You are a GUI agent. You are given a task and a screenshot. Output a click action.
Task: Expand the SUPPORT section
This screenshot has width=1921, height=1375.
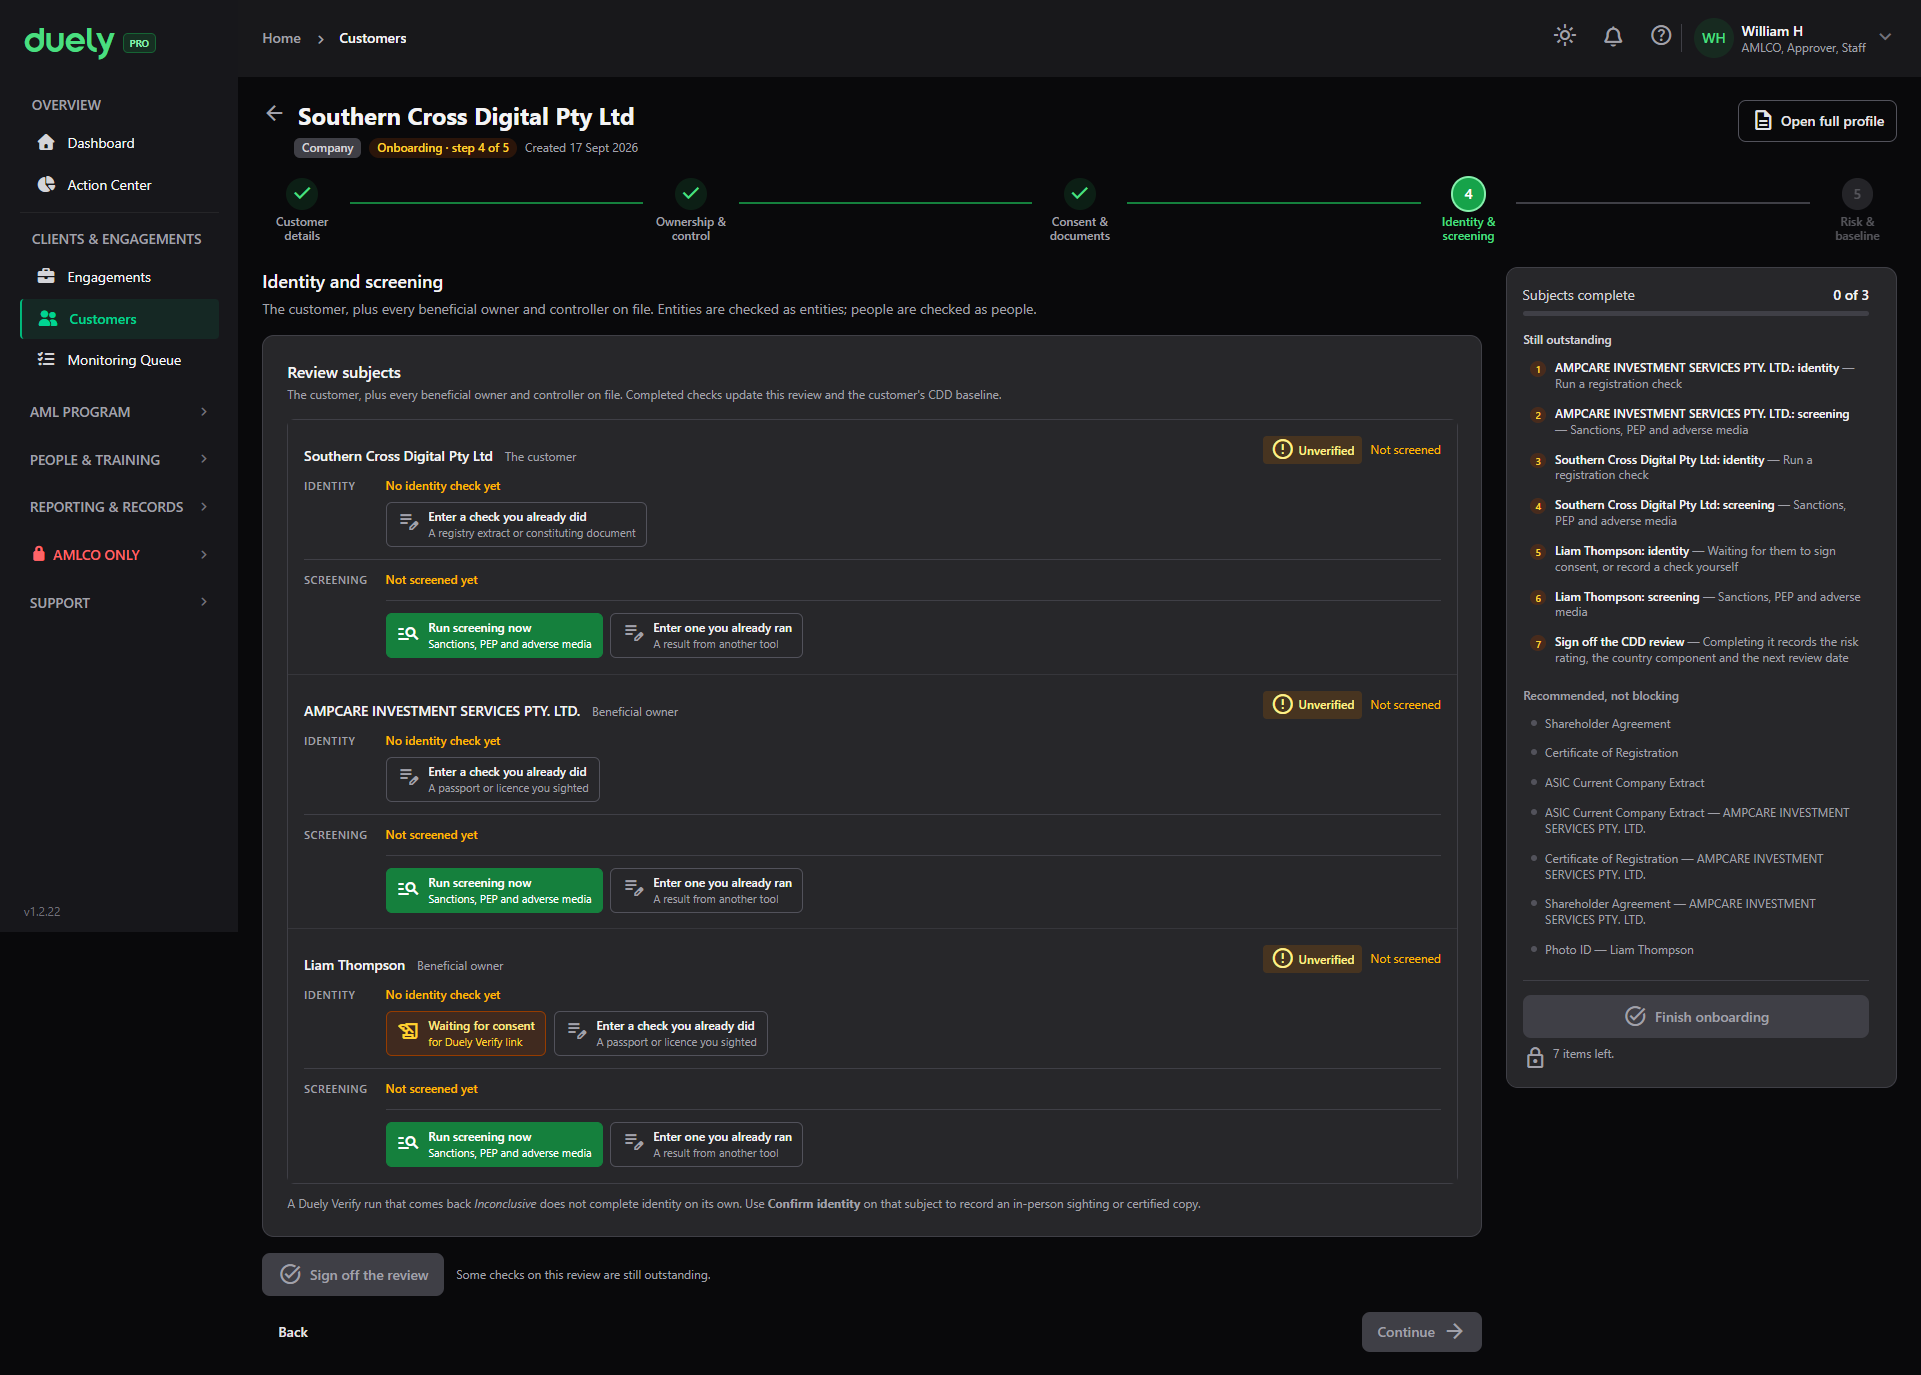[x=120, y=603]
